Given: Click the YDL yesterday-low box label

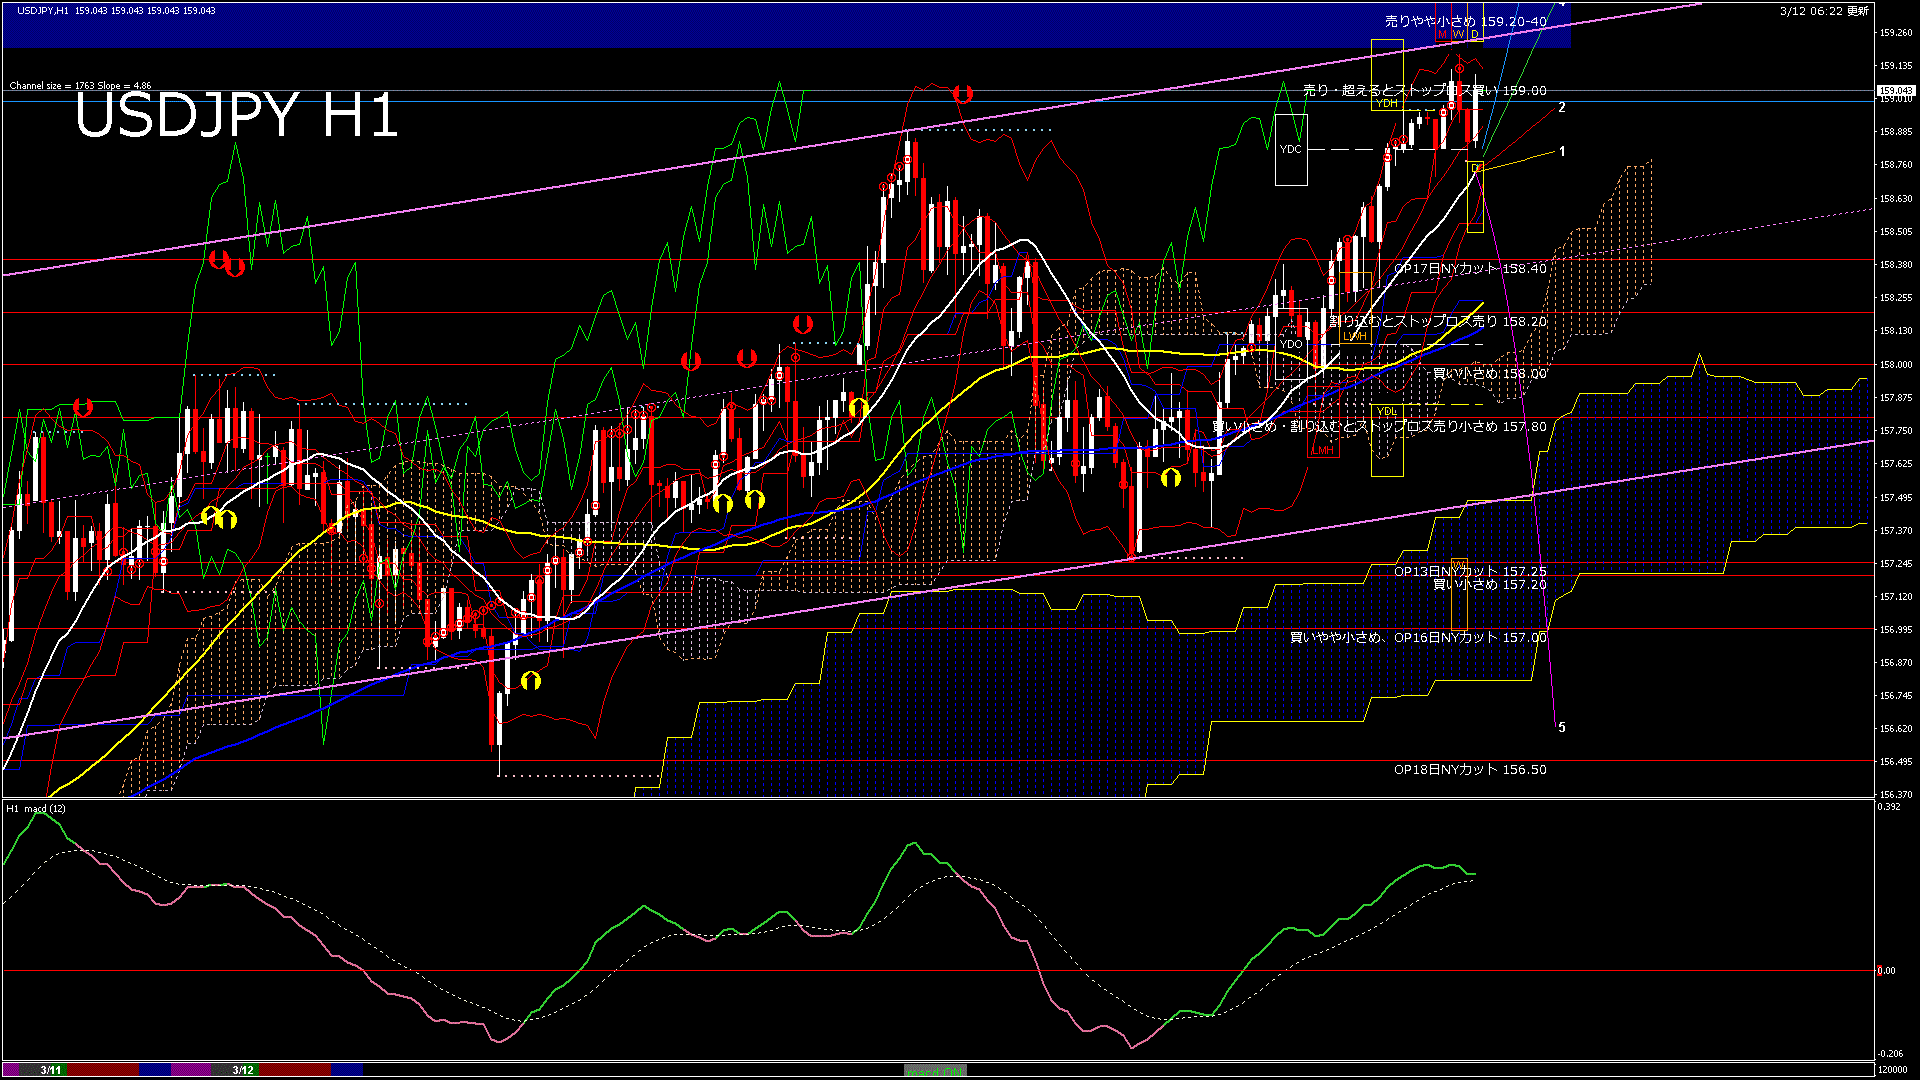Looking at the screenshot, I should (x=1386, y=412).
